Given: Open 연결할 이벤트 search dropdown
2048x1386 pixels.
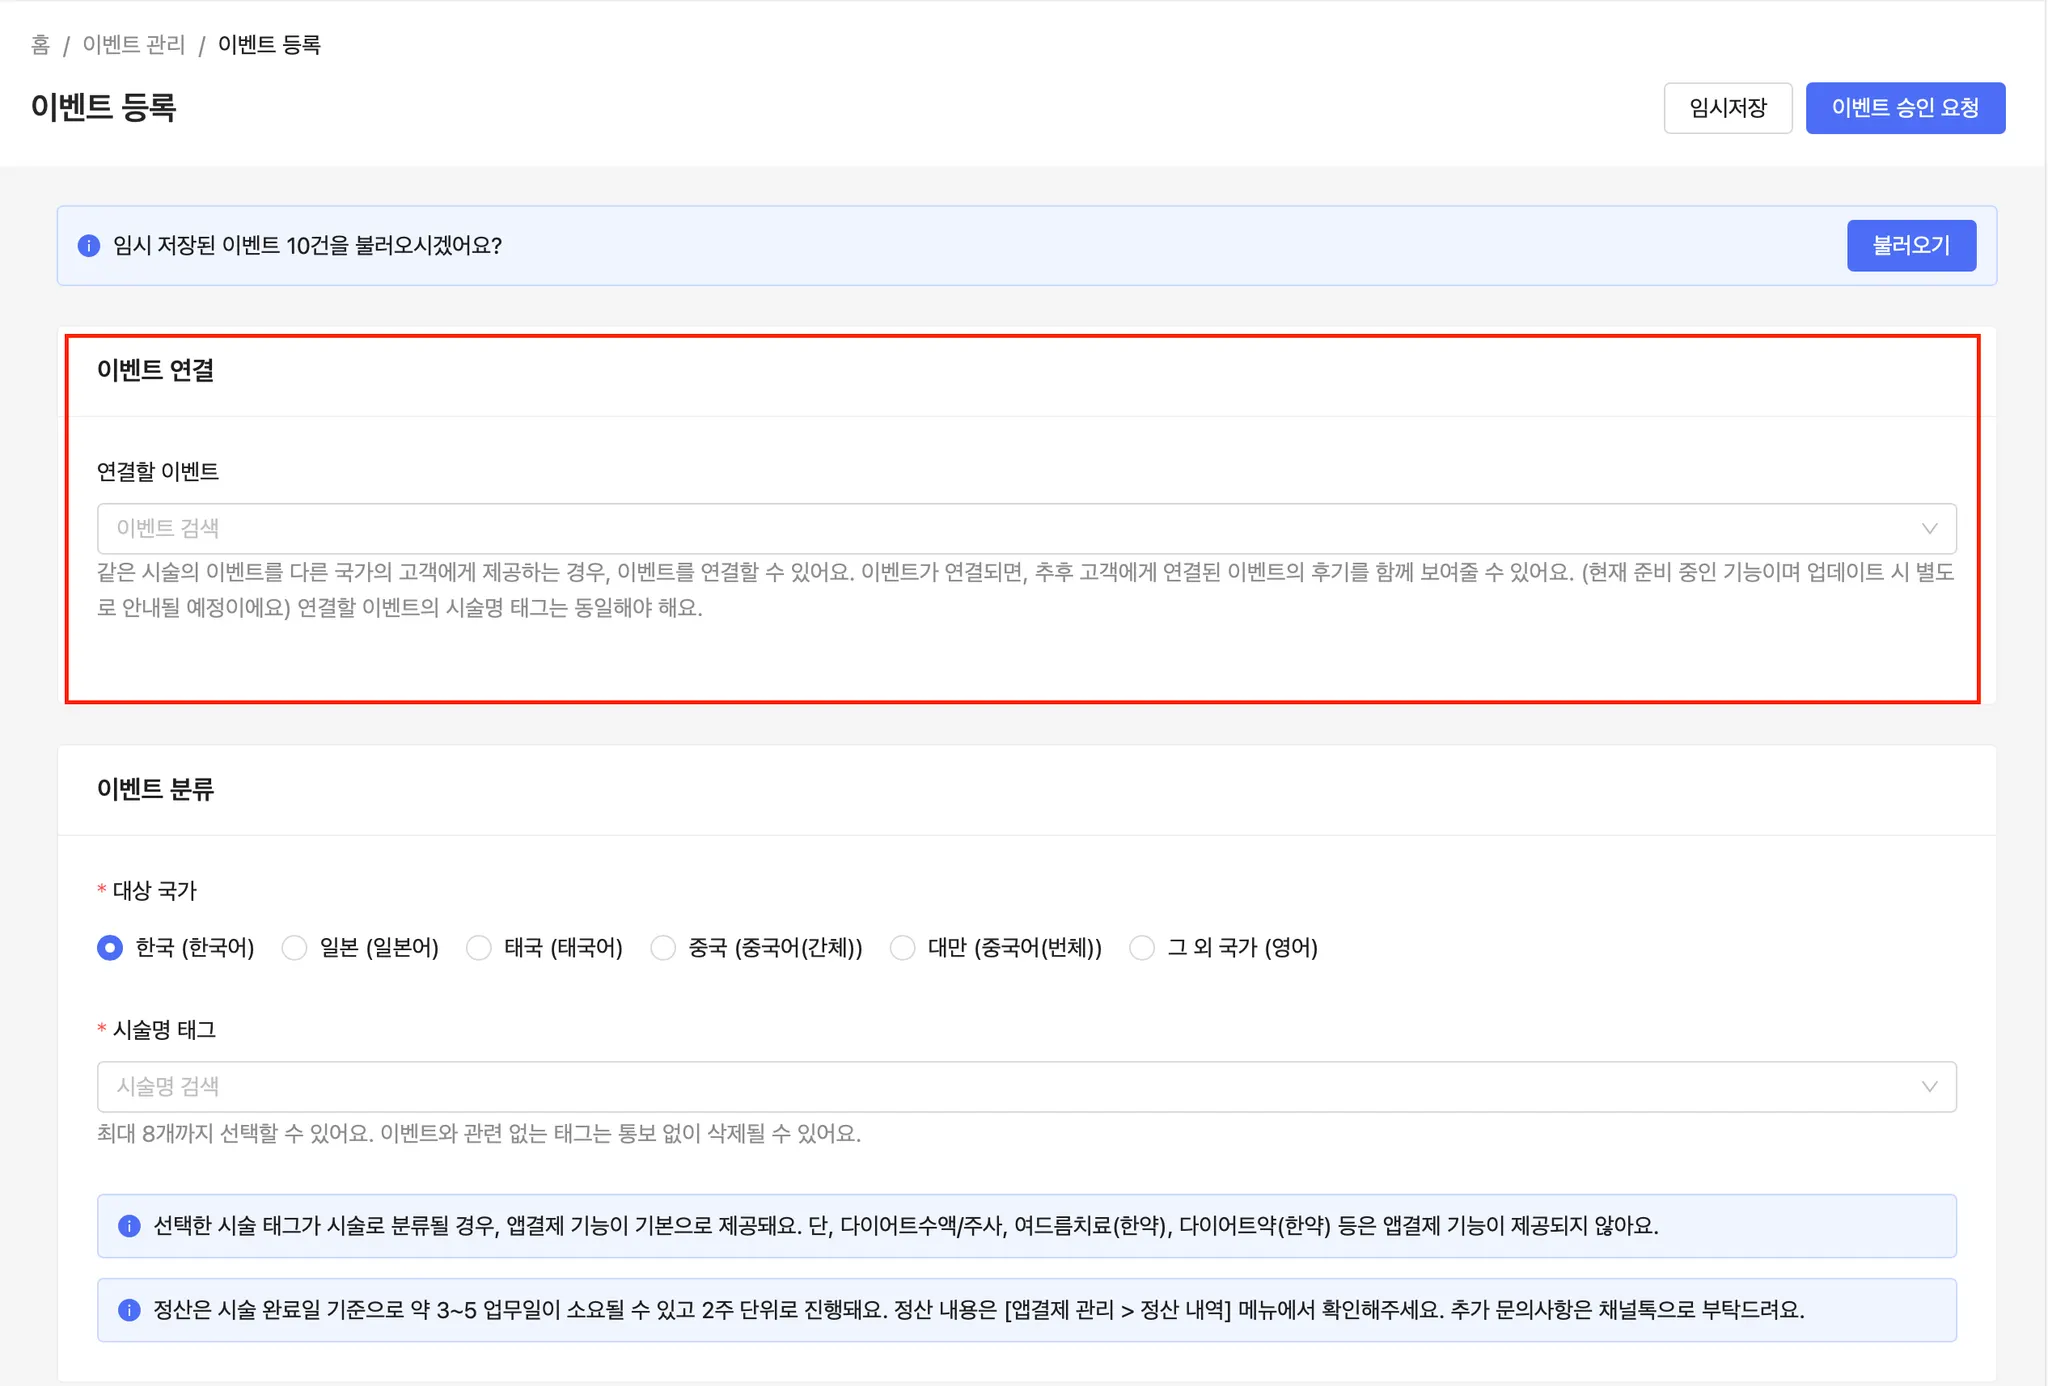Looking at the screenshot, I should click(1000, 529).
